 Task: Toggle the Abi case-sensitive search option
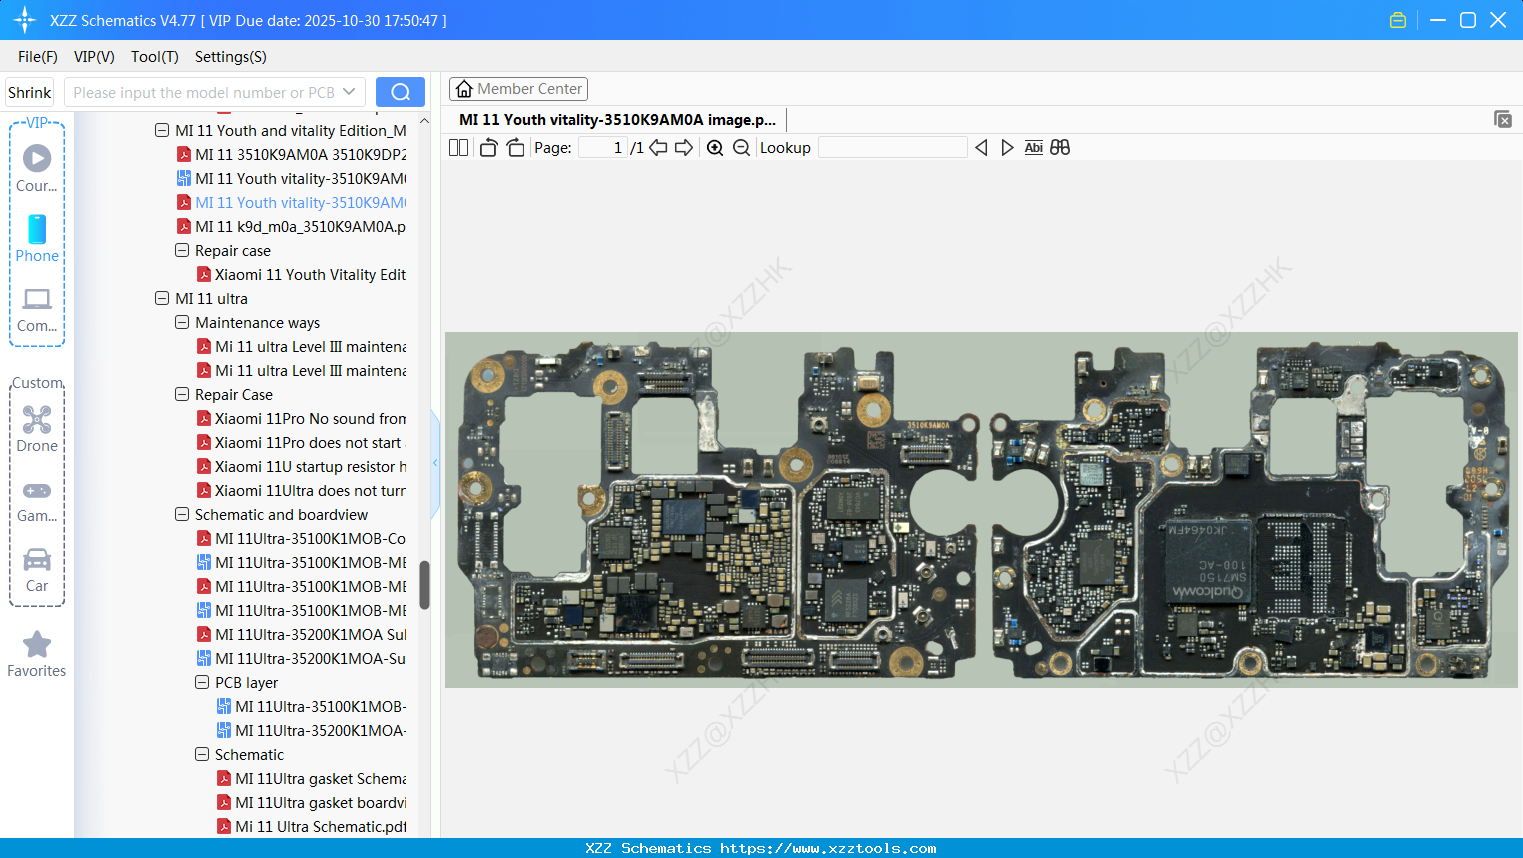1033,147
